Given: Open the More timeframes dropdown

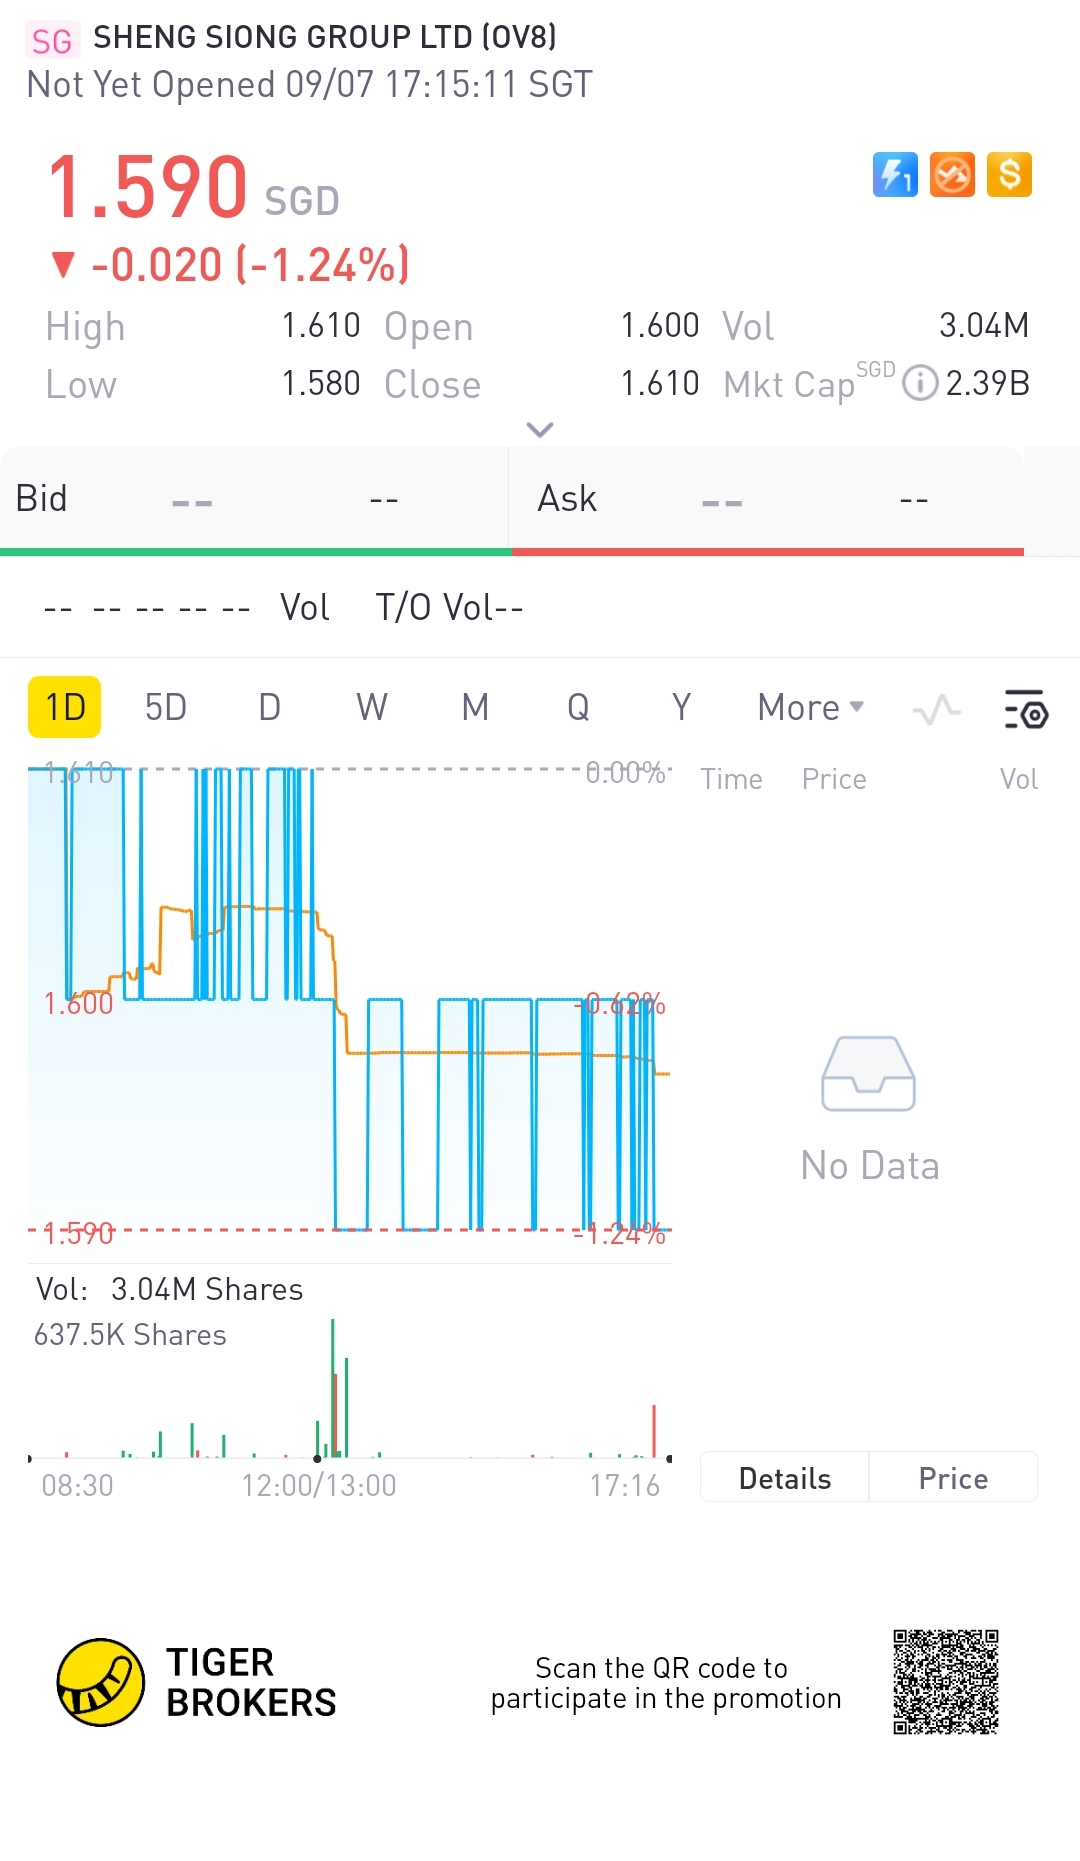Looking at the screenshot, I should click(x=810, y=708).
